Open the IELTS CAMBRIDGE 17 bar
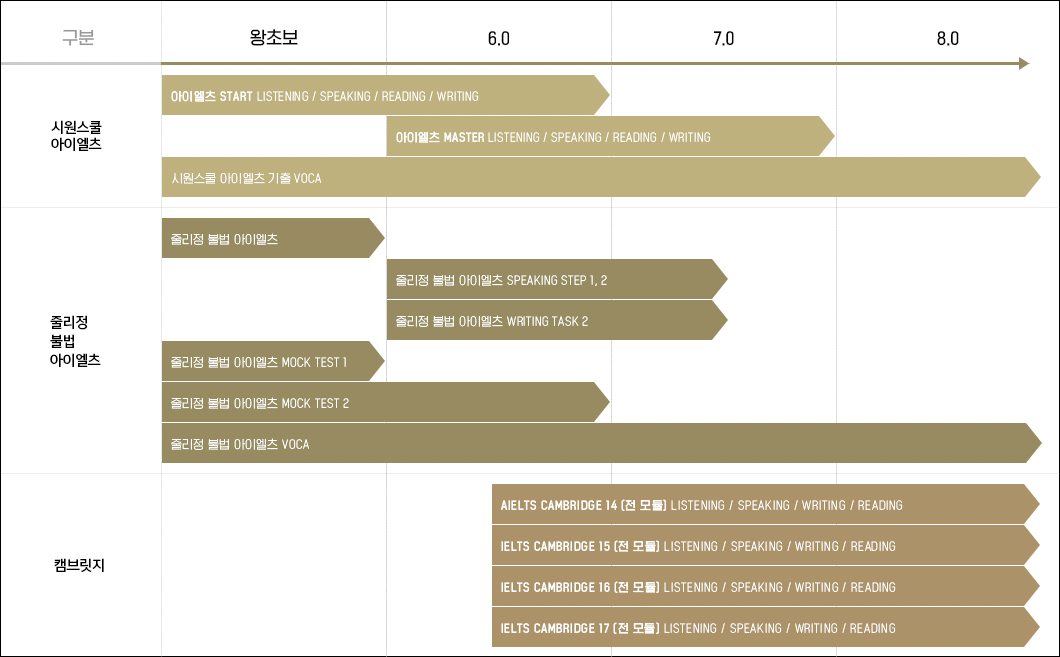 pos(765,628)
